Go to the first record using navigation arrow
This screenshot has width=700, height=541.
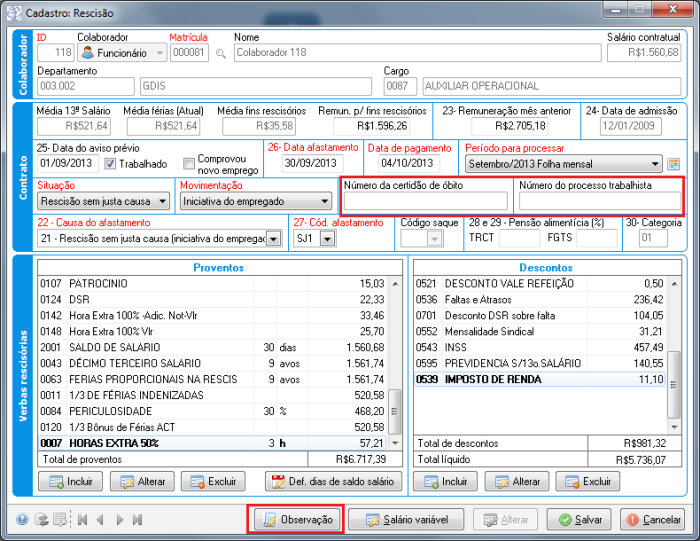click(82, 520)
